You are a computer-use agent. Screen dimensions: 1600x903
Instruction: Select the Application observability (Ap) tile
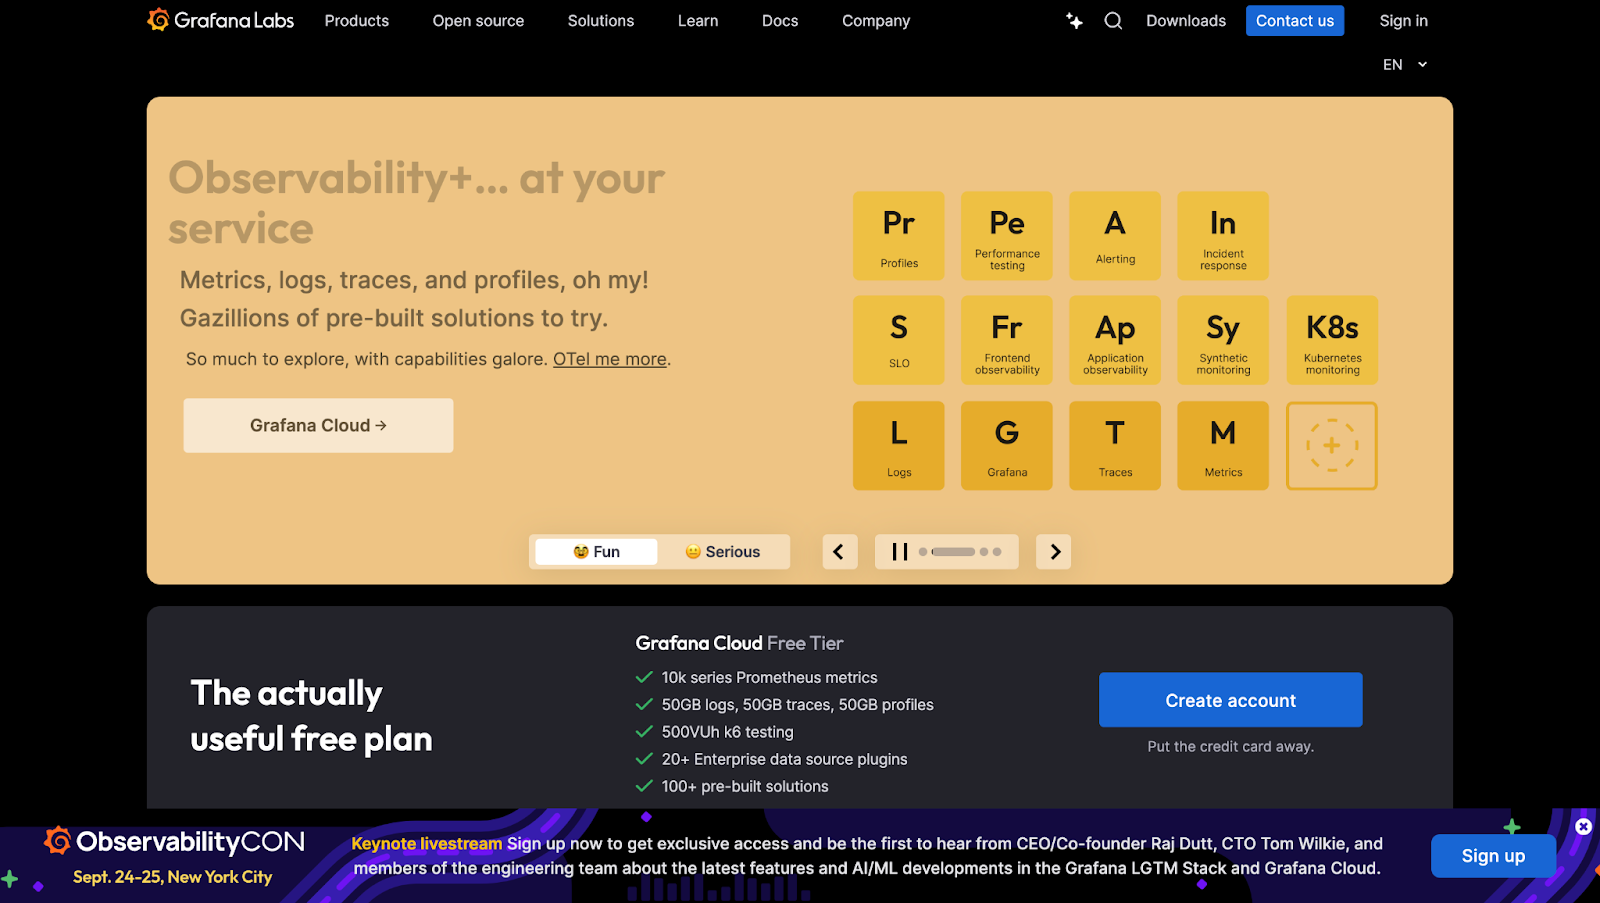(1115, 340)
